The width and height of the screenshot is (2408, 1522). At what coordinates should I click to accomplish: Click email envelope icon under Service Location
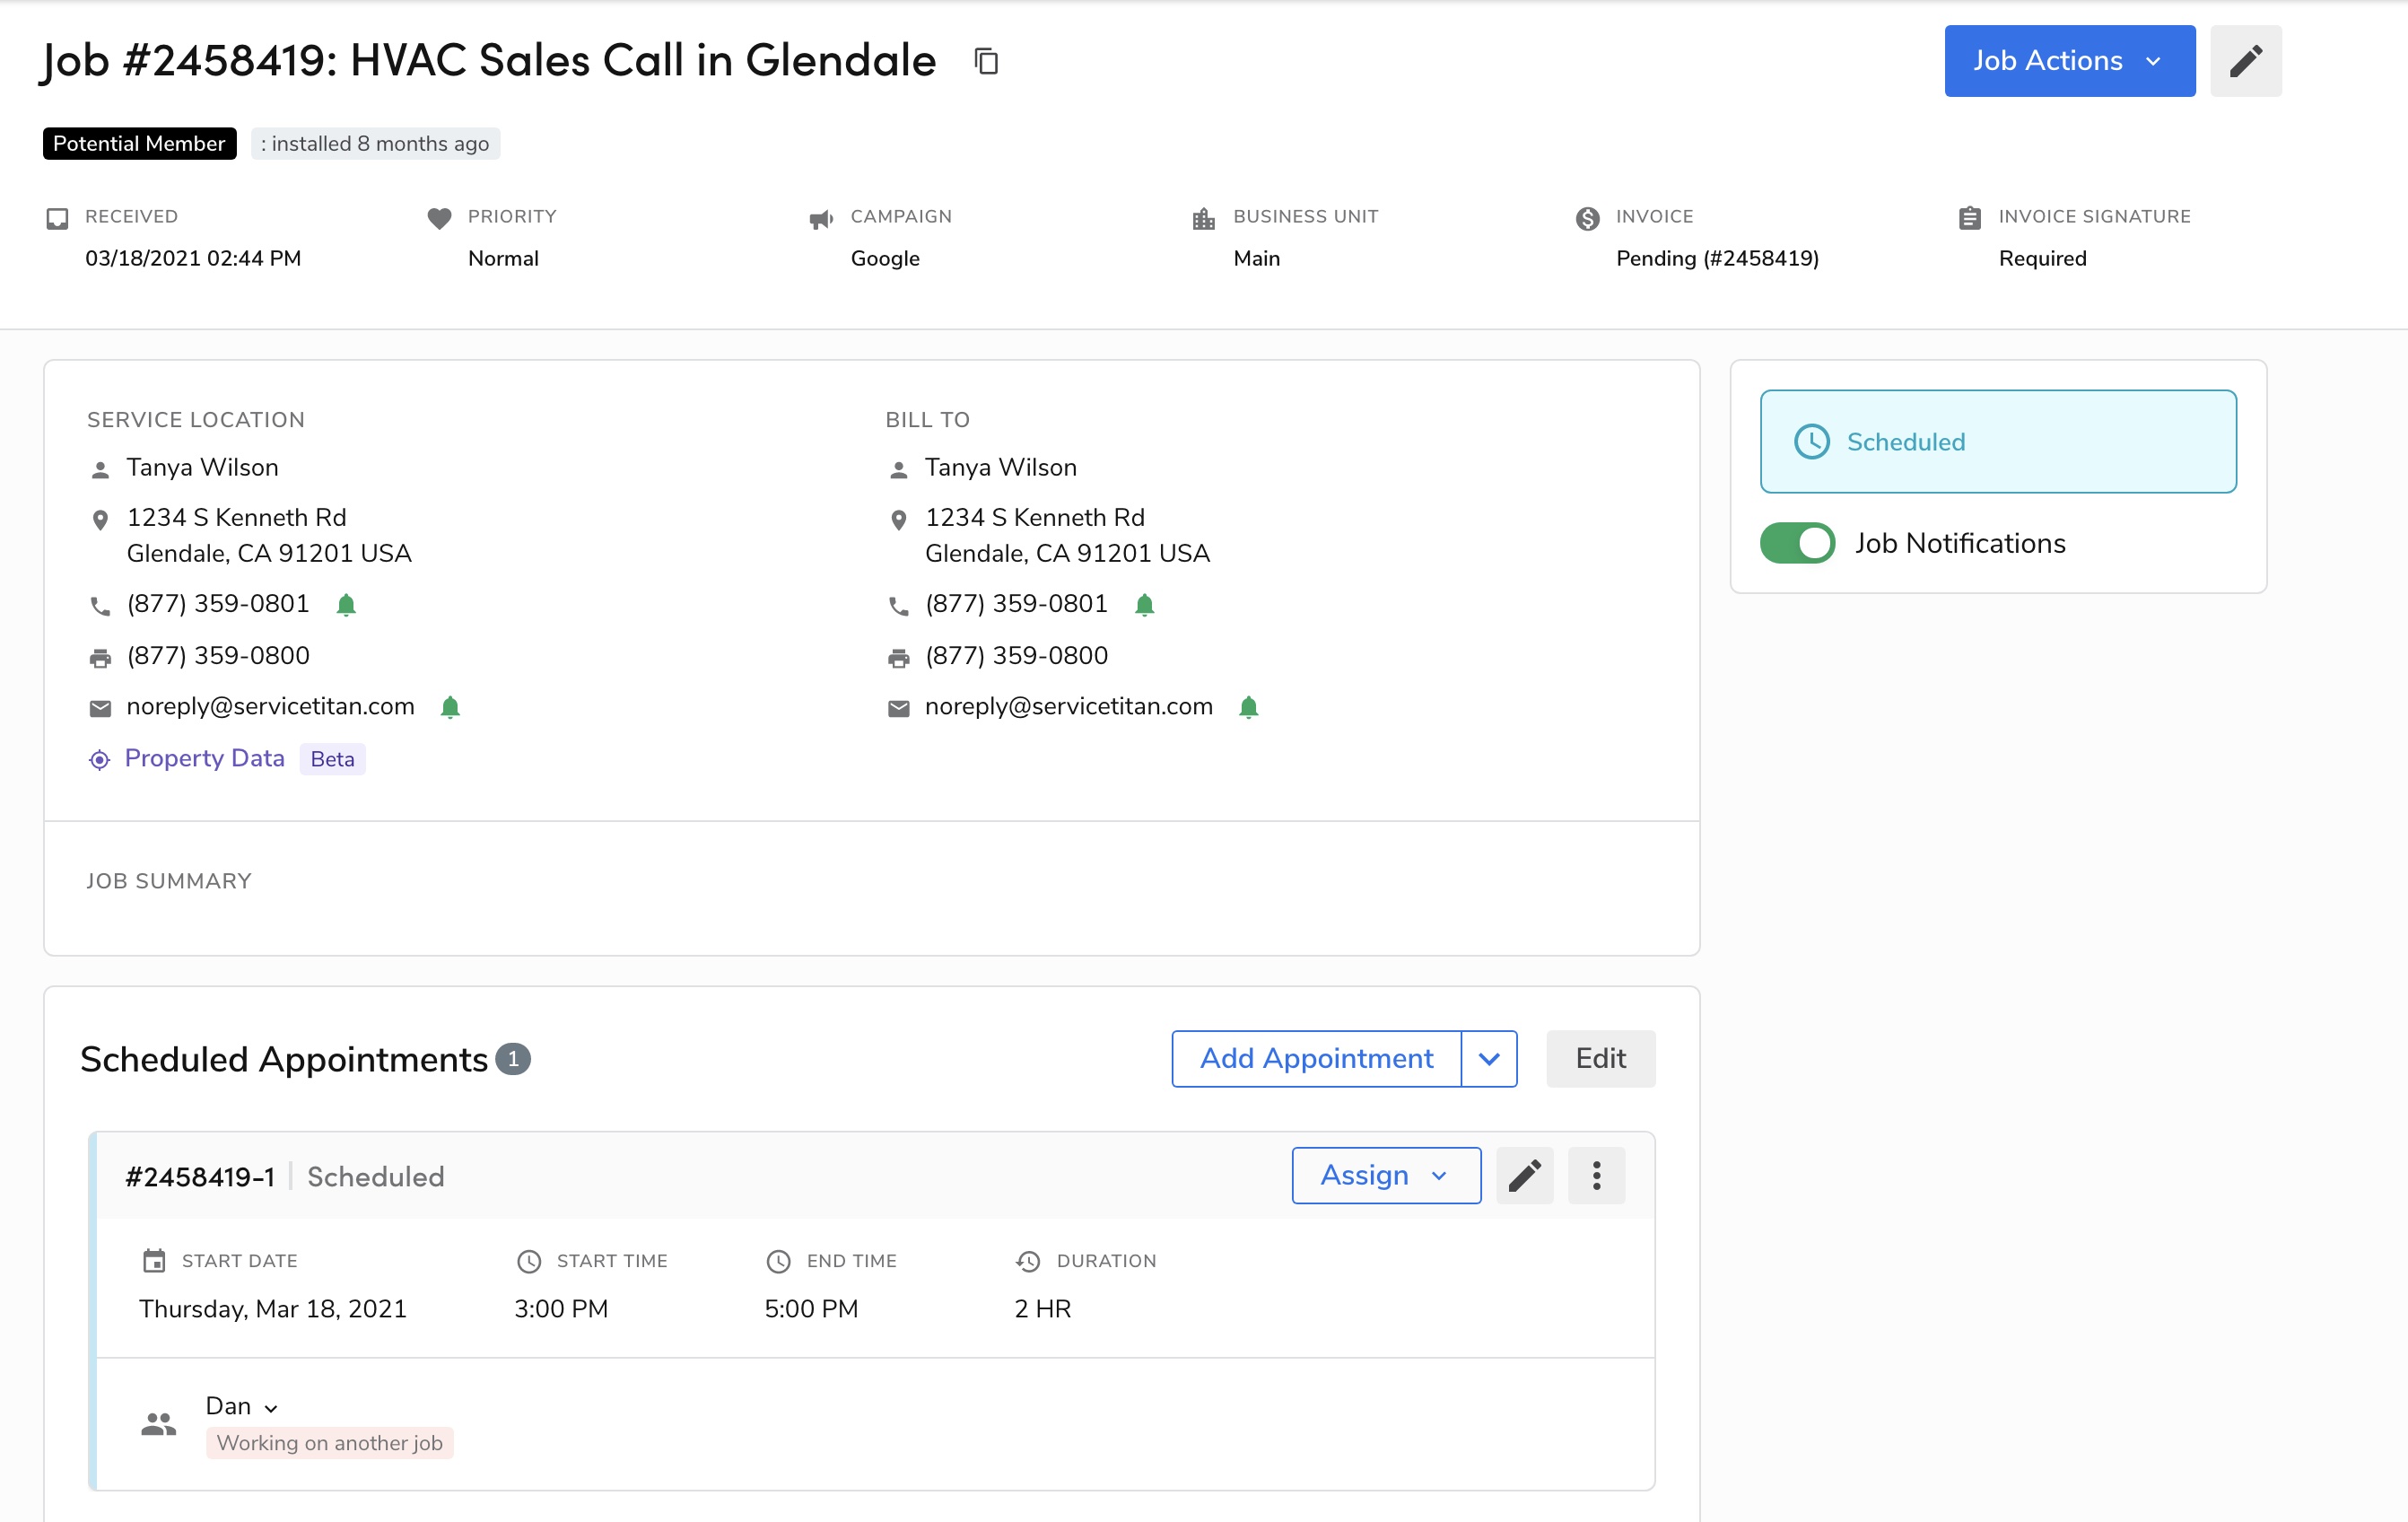100,708
